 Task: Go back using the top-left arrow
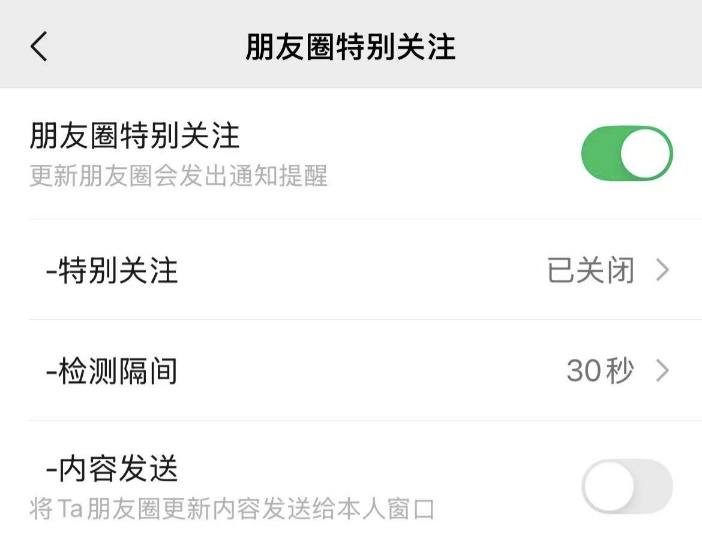pos(39,47)
